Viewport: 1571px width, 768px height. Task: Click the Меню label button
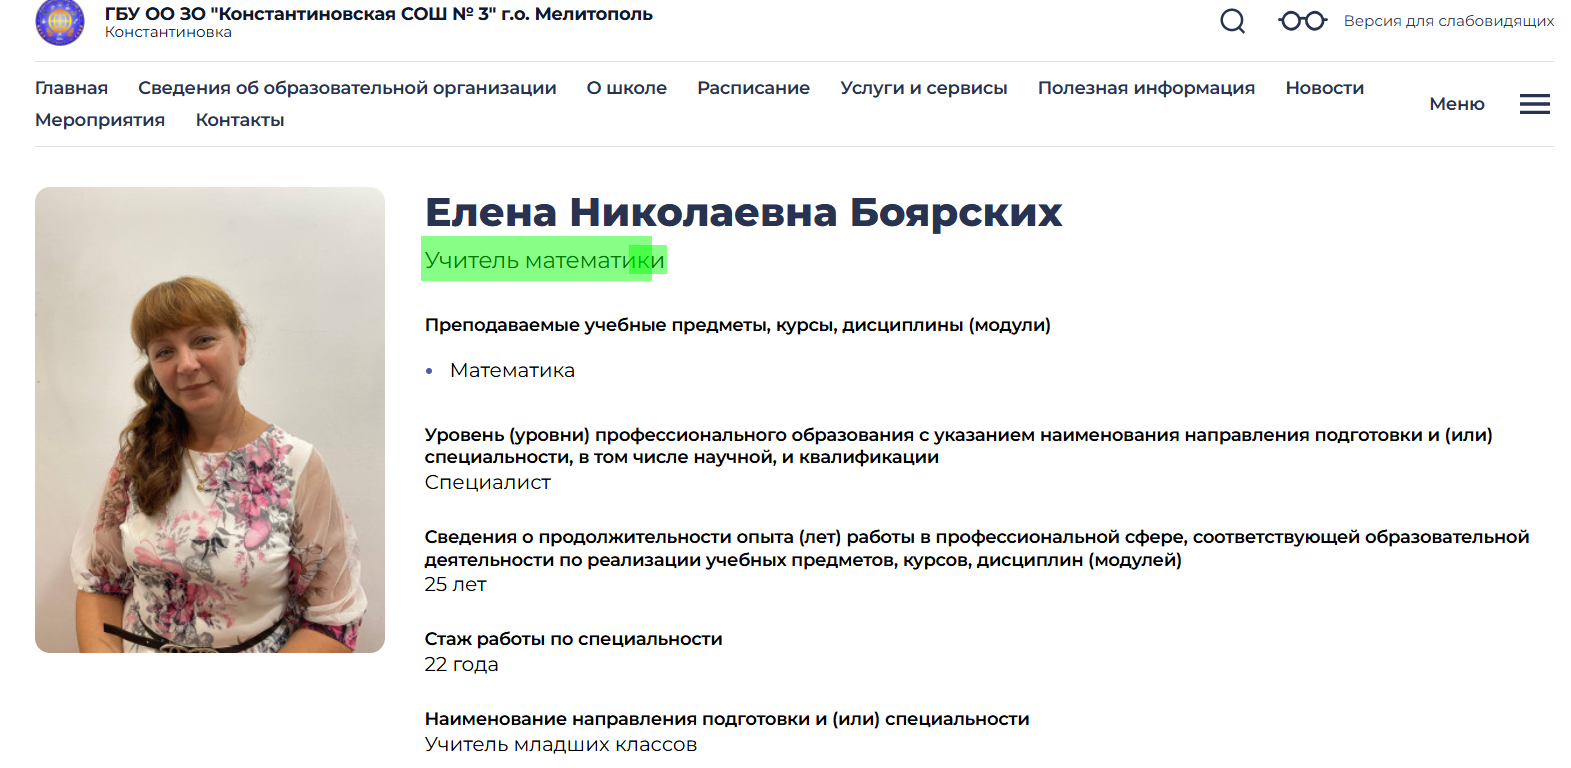tap(1457, 104)
